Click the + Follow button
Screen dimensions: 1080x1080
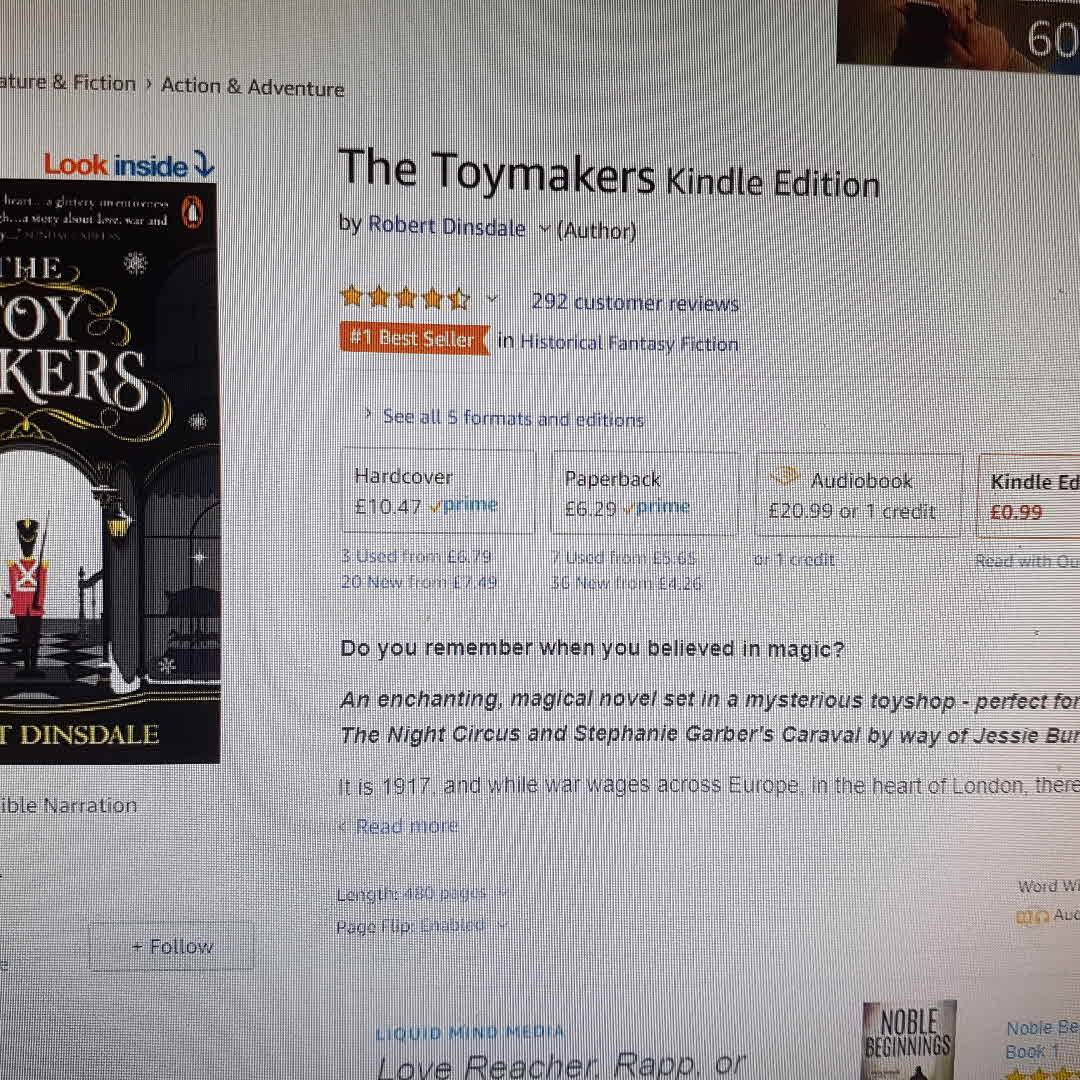(x=172, y=946)
